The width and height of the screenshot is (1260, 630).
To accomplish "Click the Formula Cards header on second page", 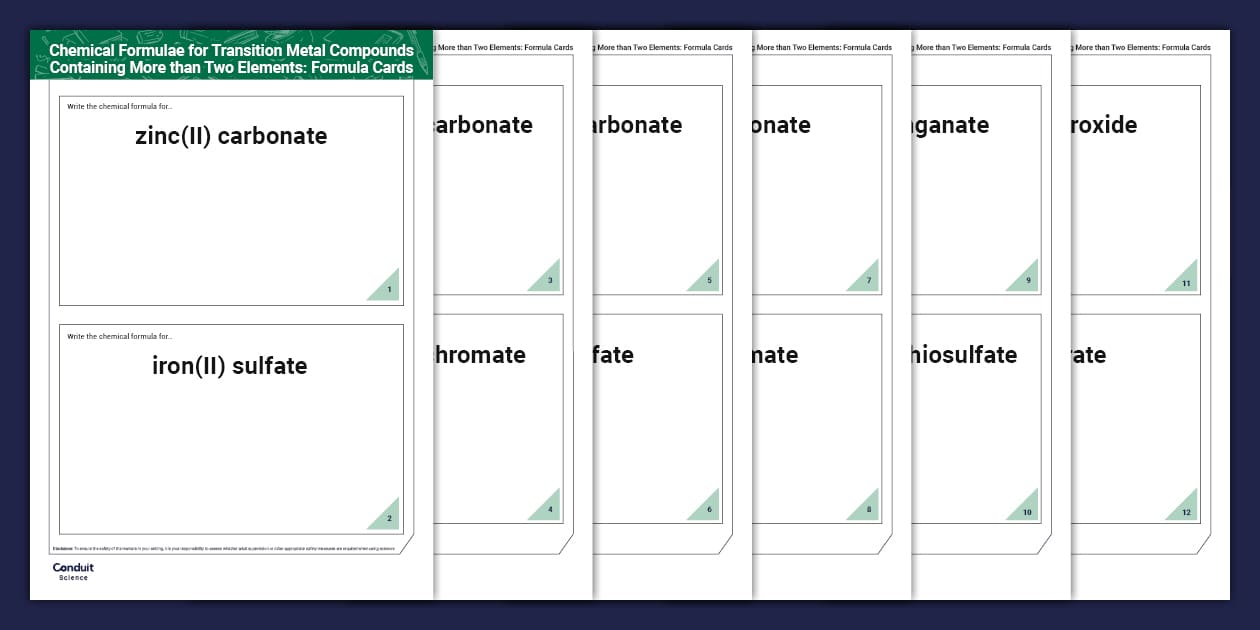I will [x=498, y=47].
